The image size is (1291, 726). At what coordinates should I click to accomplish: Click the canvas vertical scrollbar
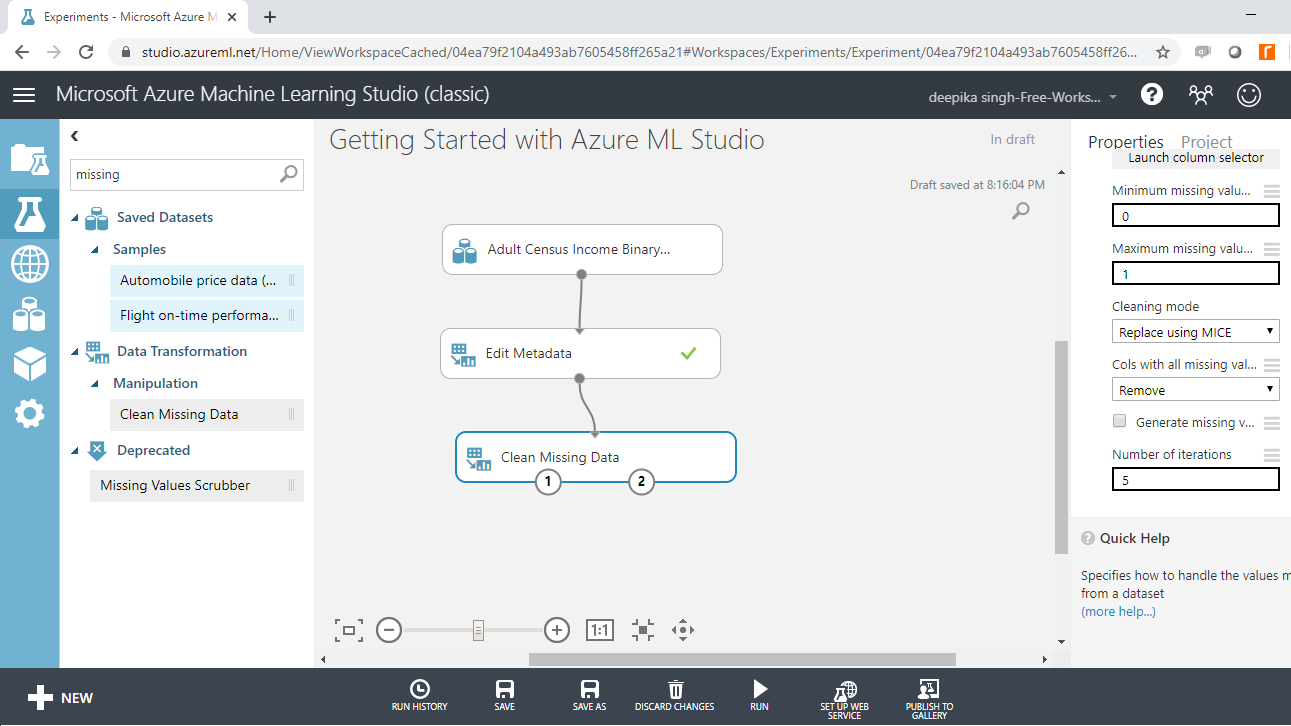coord(1061,447)
